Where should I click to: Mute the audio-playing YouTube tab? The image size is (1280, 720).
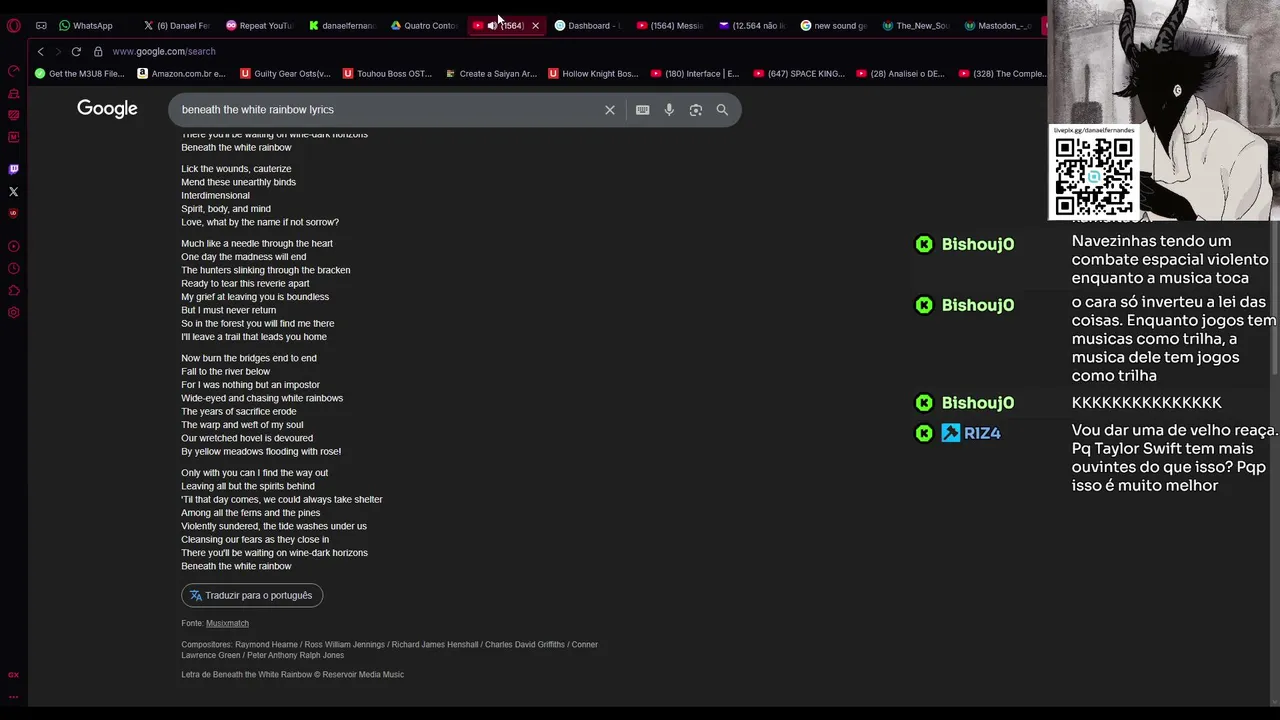coord(492,25)
